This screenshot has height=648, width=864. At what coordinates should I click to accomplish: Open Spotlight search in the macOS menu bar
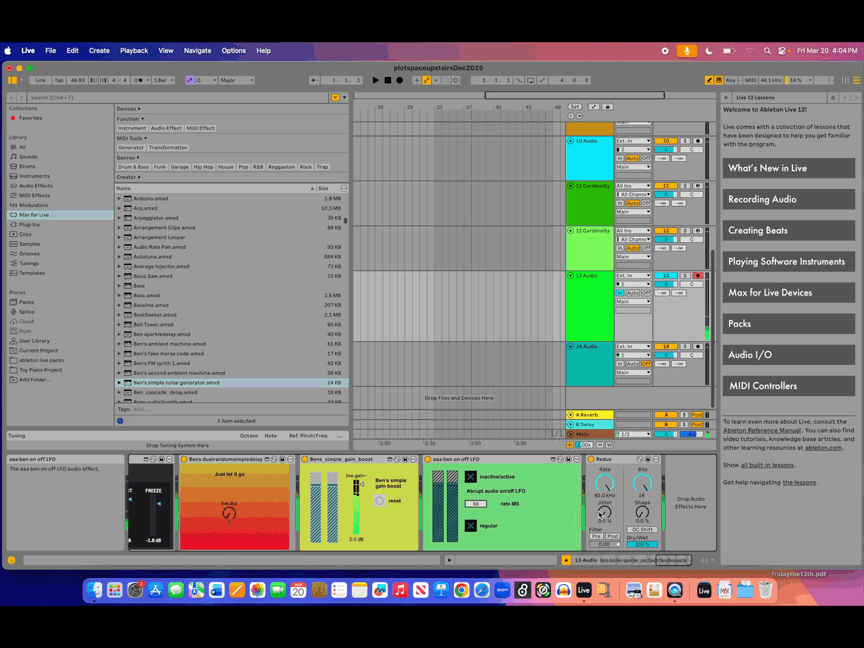767,51
